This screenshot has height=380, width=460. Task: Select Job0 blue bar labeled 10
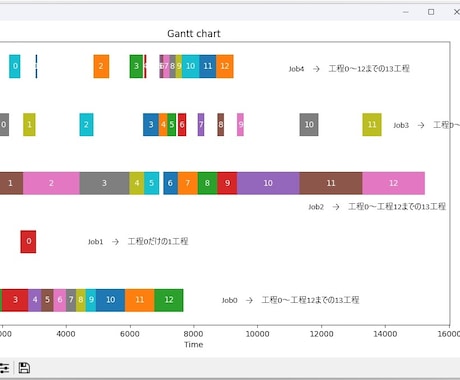111,300
